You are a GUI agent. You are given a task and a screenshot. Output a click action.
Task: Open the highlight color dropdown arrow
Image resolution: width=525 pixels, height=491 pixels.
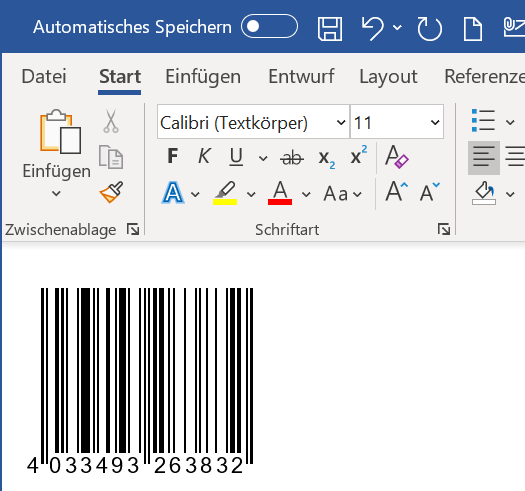251,194
